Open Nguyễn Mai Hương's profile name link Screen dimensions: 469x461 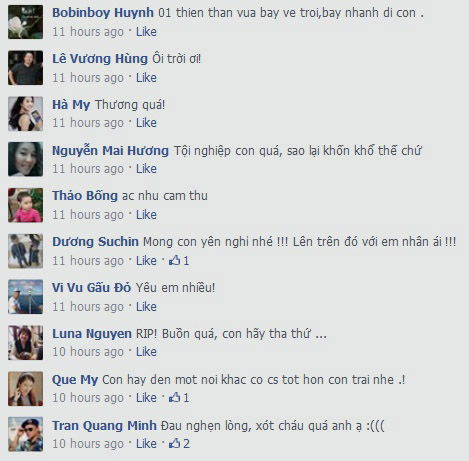click(110, 151)
